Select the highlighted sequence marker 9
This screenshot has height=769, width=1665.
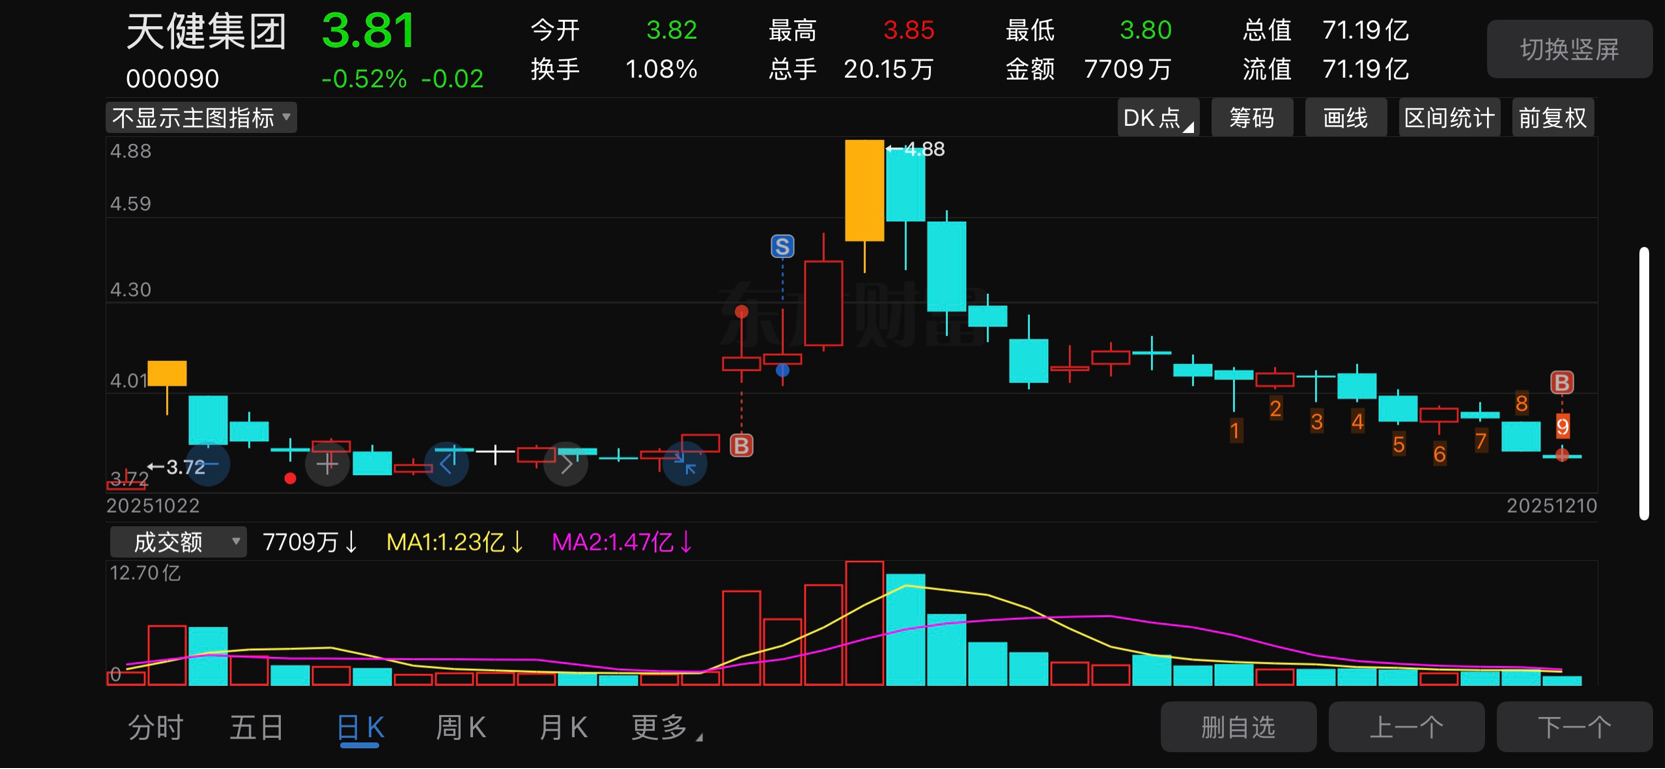tap(1562, 427)
